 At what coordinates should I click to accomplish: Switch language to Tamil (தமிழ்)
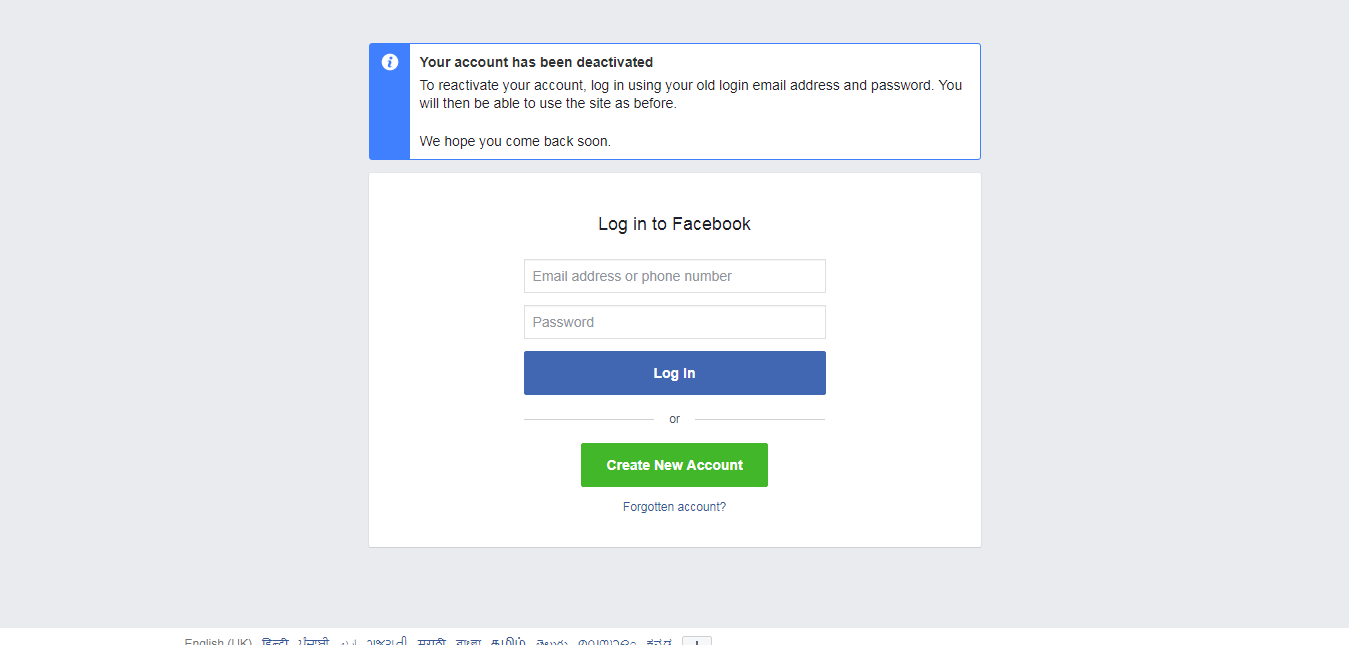(x=508, y=641)
